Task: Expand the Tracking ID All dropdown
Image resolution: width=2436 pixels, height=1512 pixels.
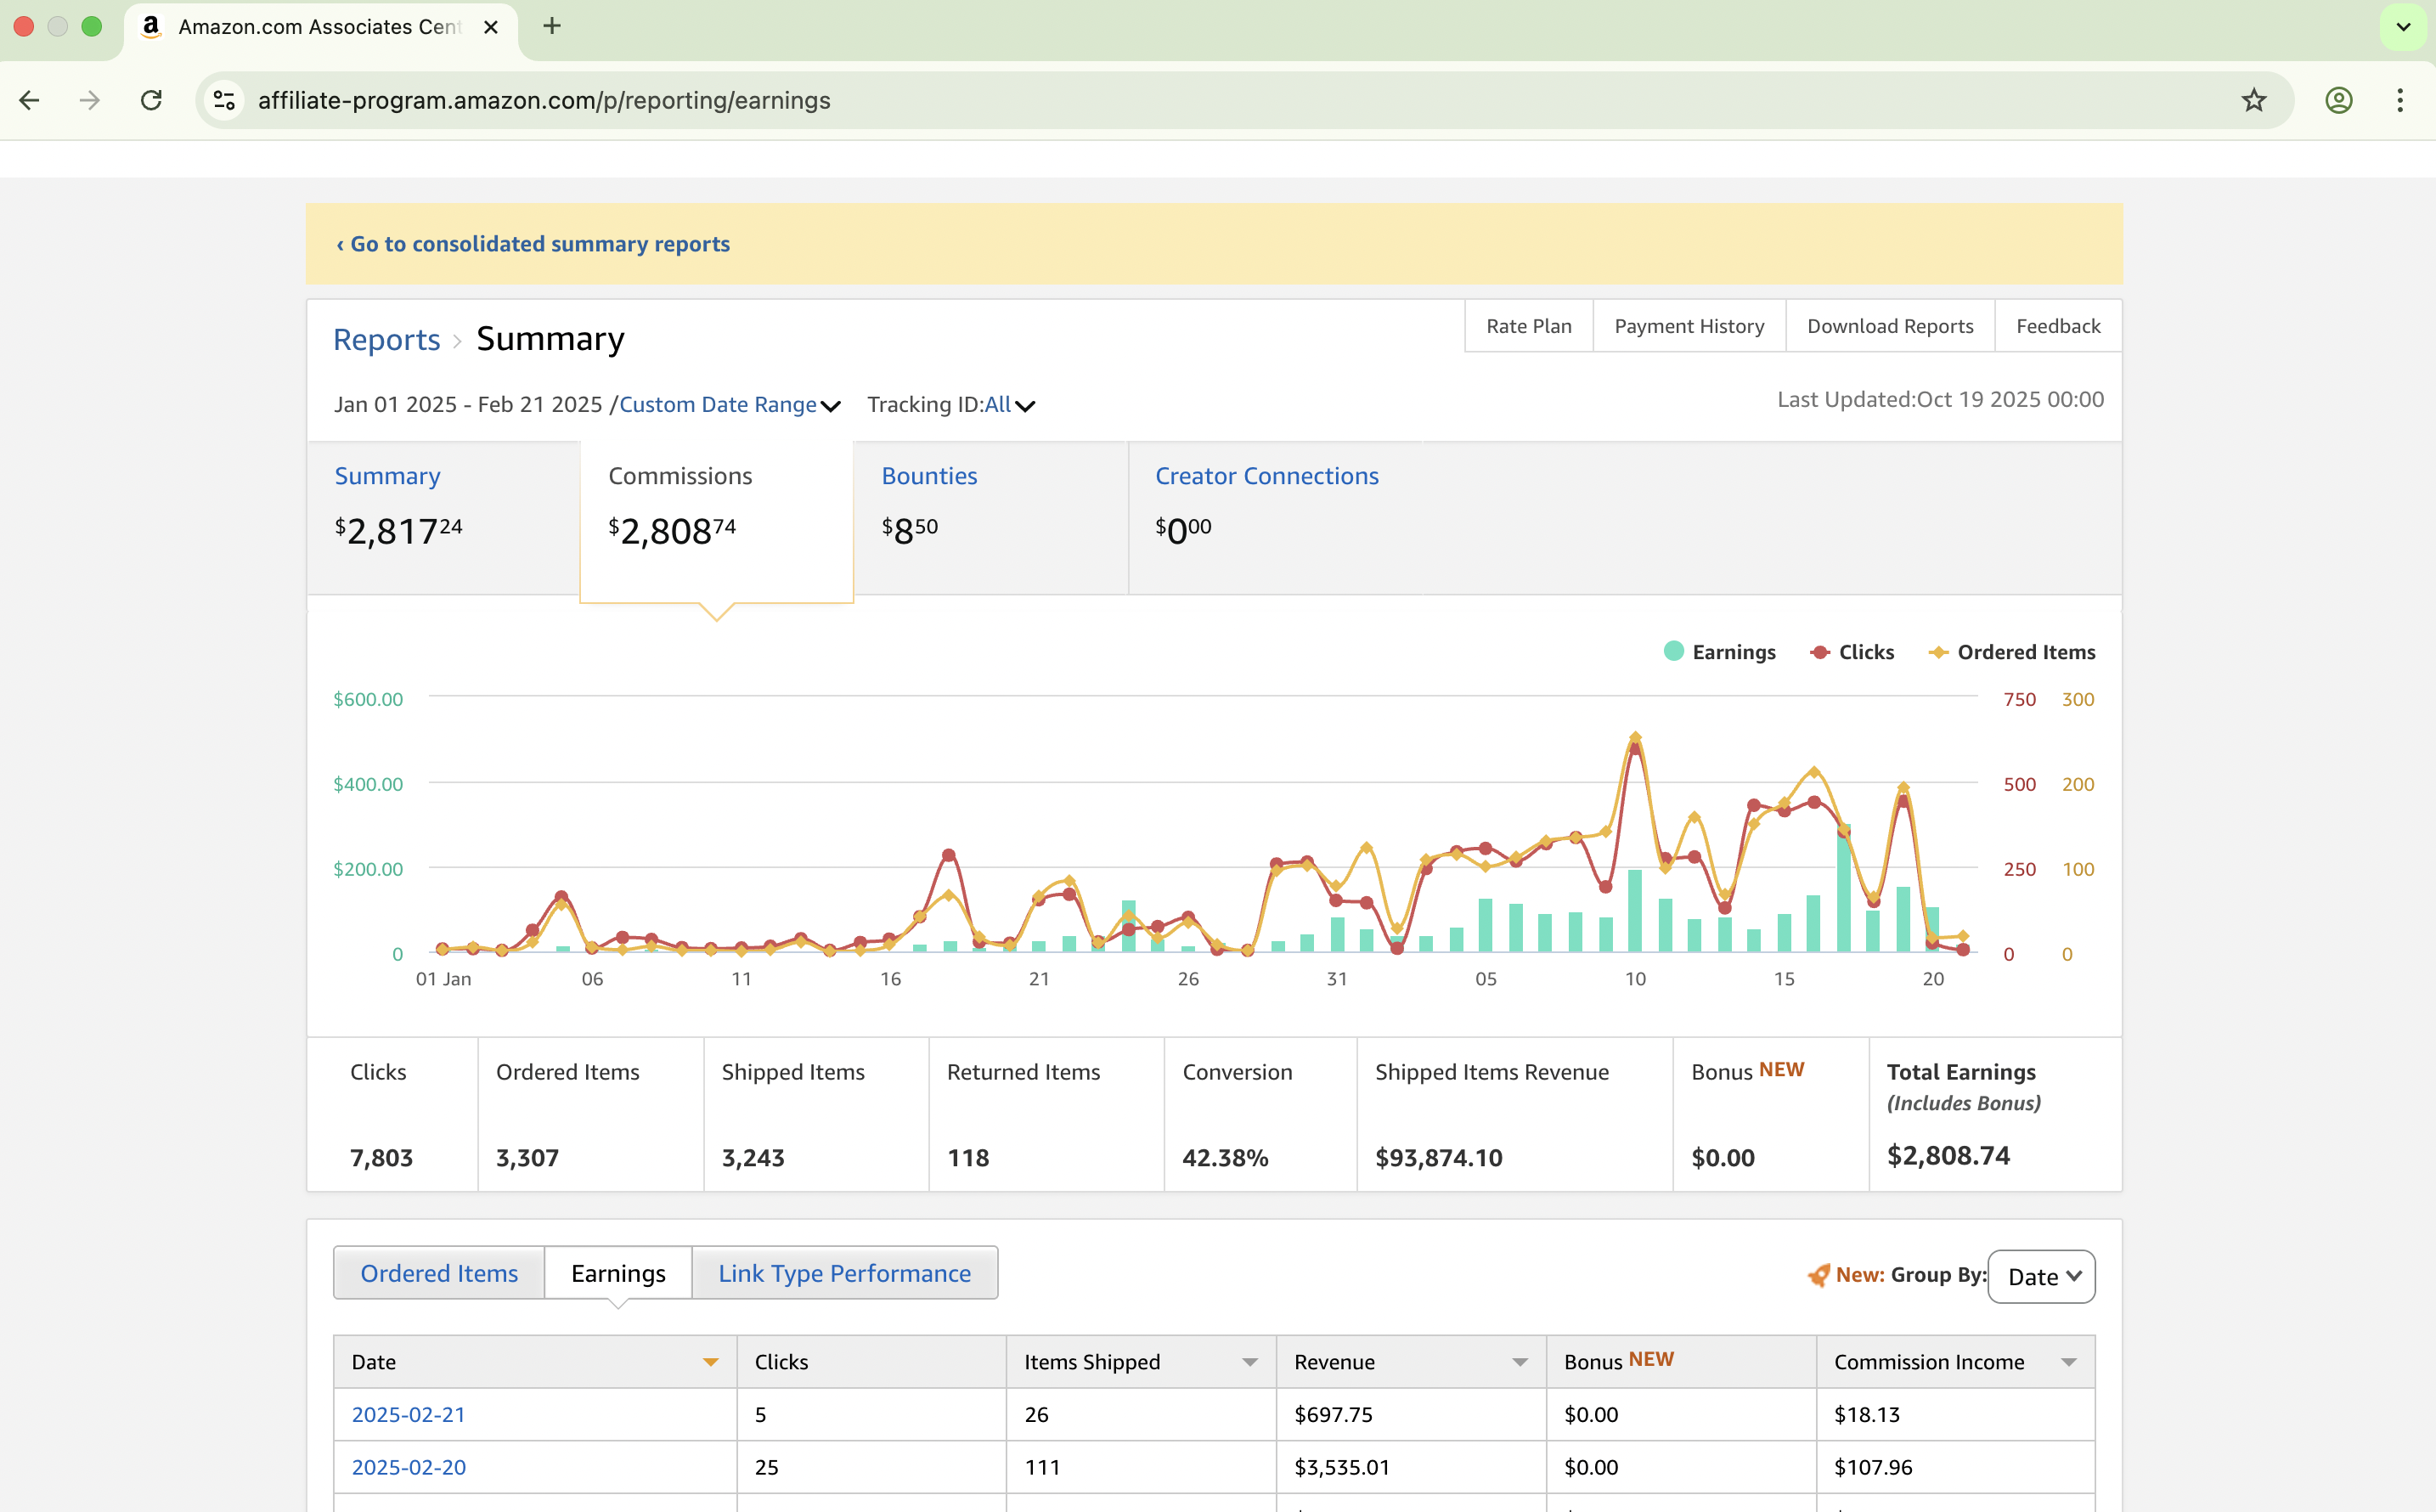Action: pos(1008,405)
